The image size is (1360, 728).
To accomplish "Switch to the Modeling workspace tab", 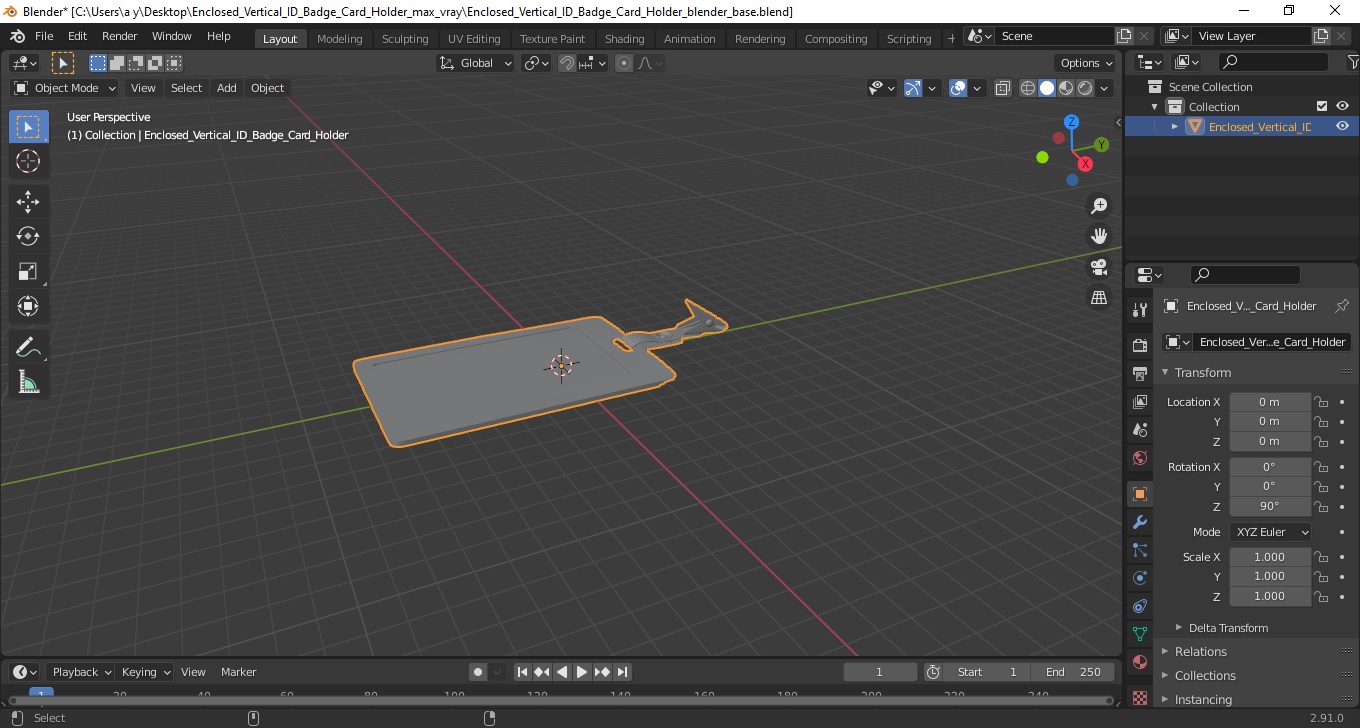I will click(x=339, y=39).
